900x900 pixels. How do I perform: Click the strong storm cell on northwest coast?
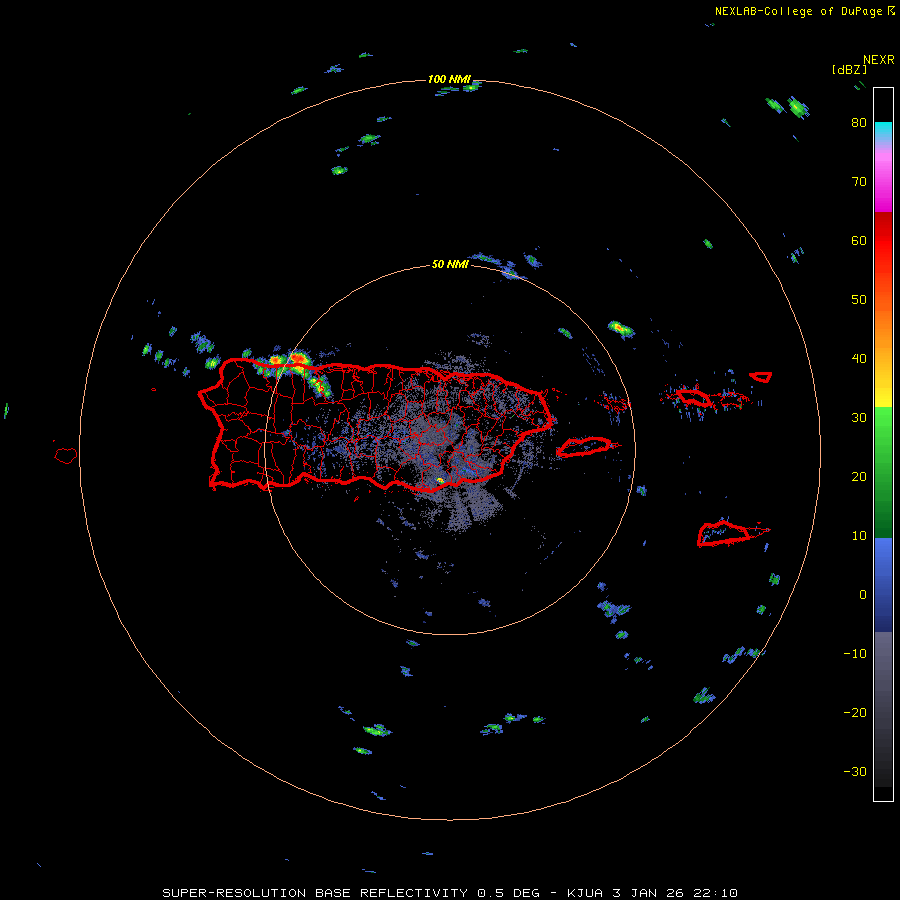(x=297, y=360)
